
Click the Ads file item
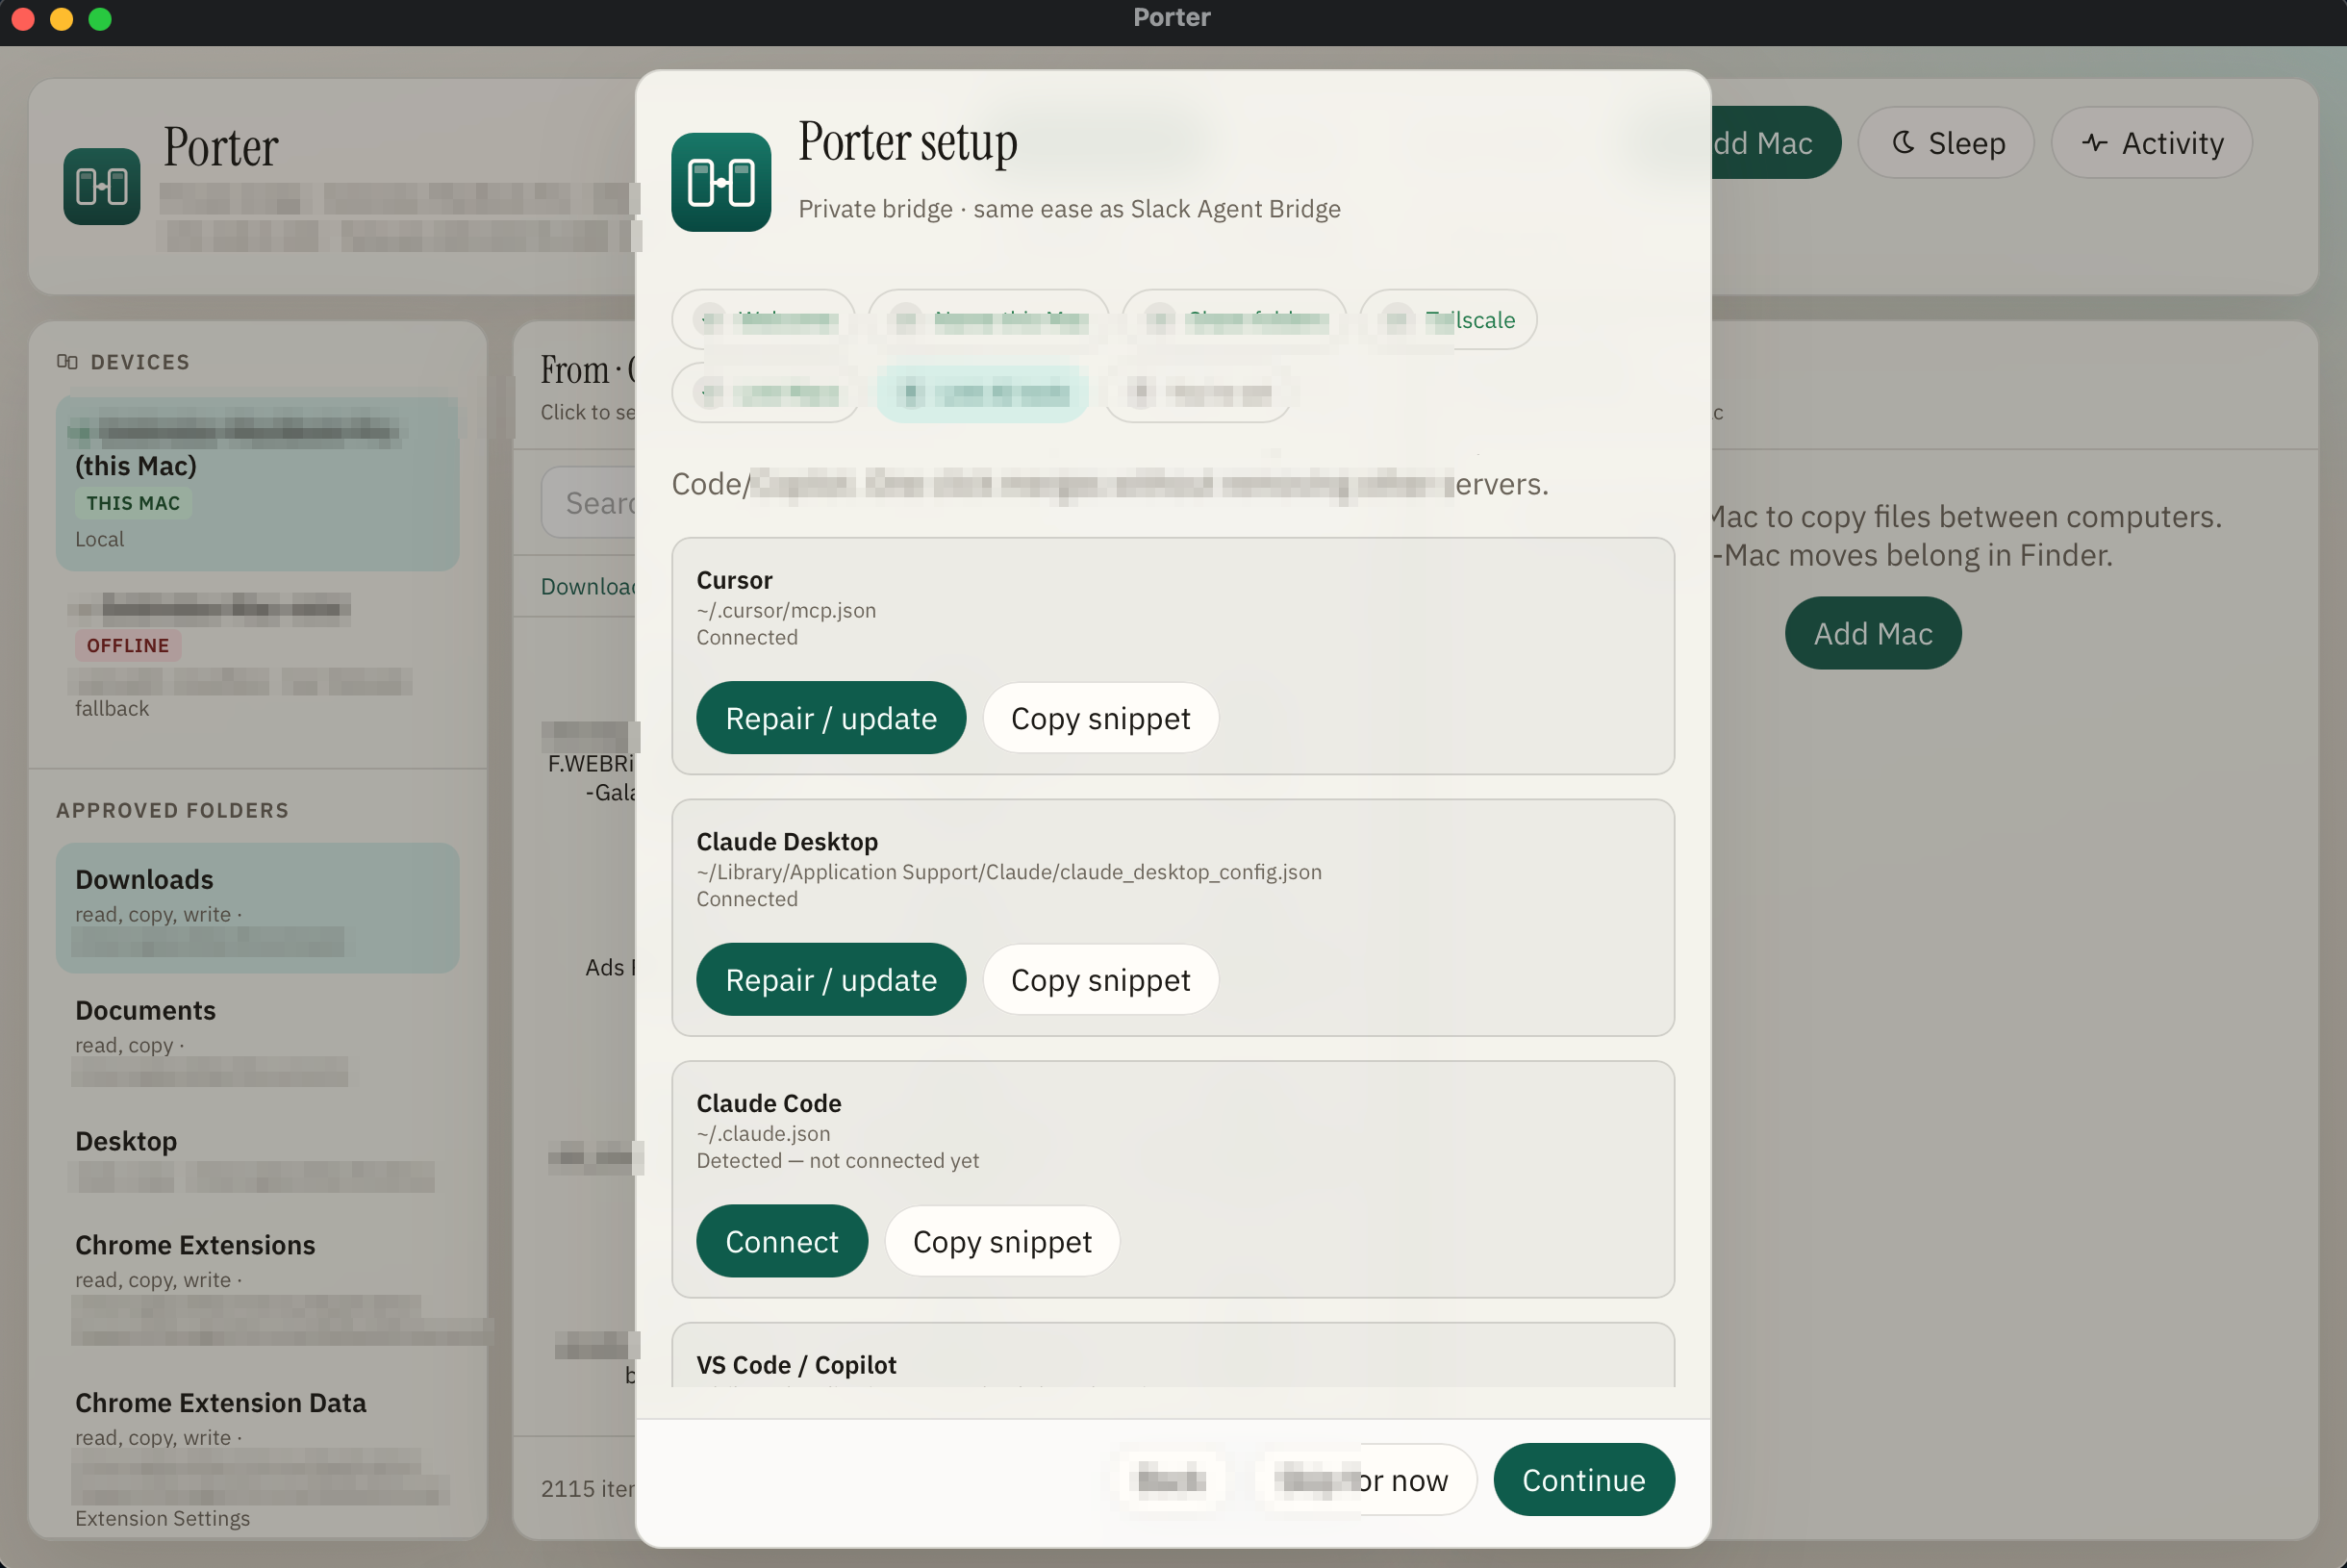click(x=609, y=967)
